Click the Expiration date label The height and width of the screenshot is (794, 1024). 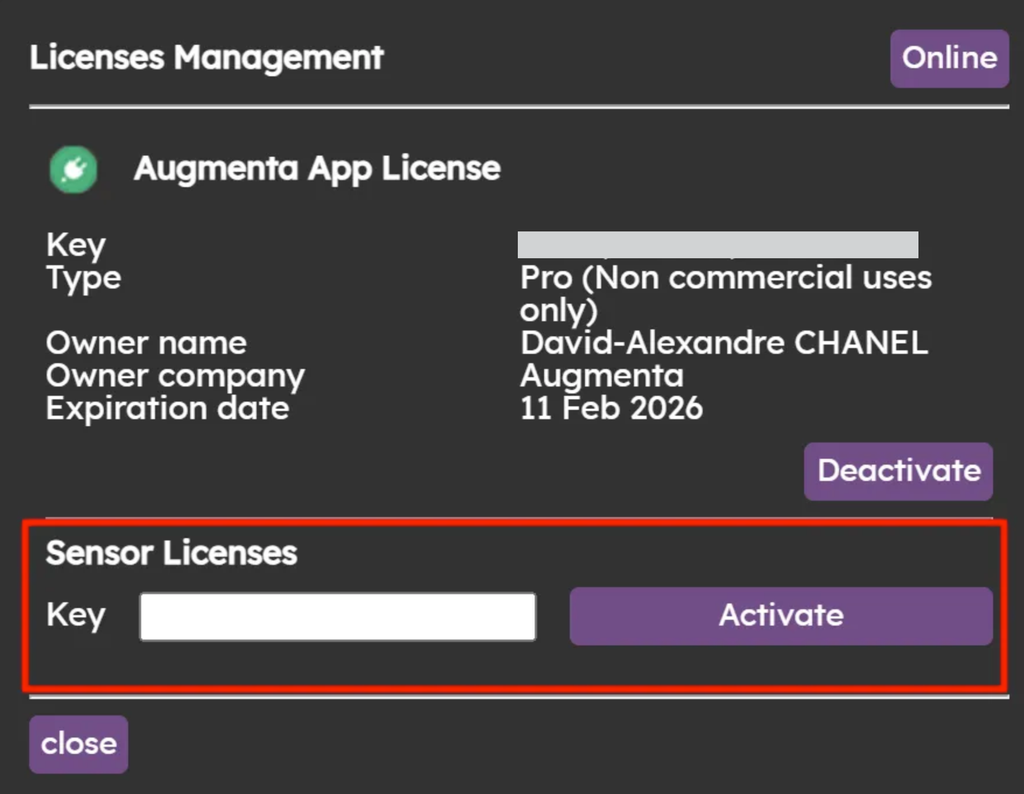click(167, 409)
